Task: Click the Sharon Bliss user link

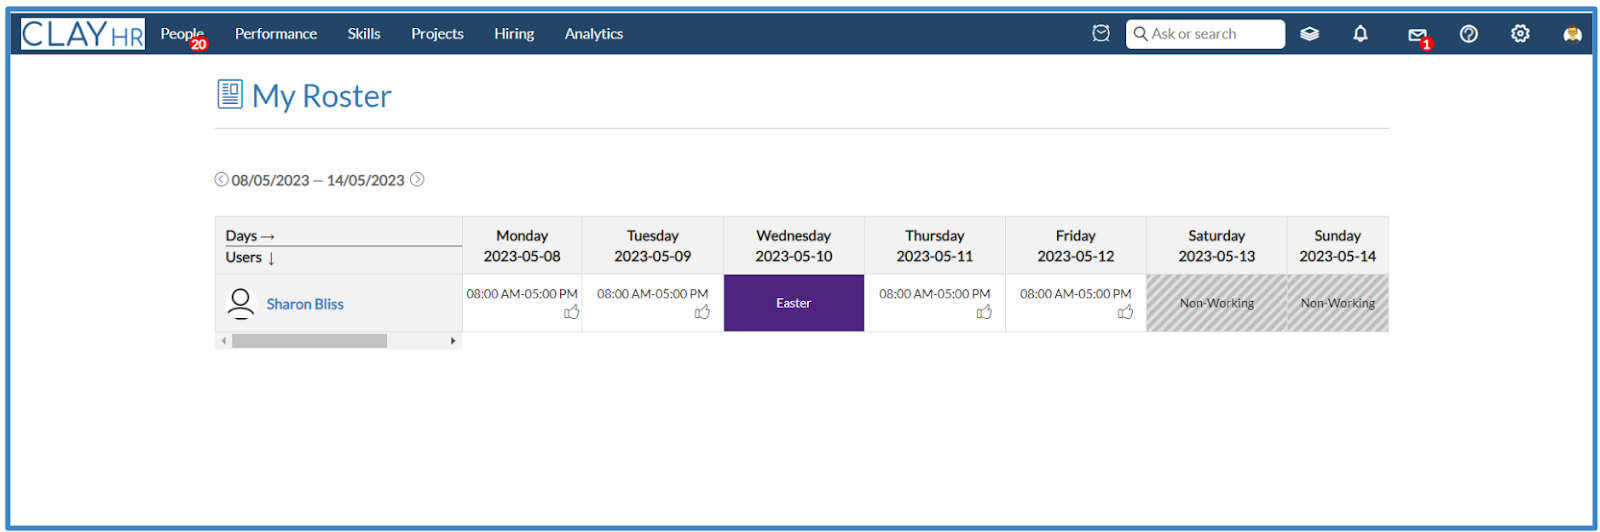Action: (305, 304)
